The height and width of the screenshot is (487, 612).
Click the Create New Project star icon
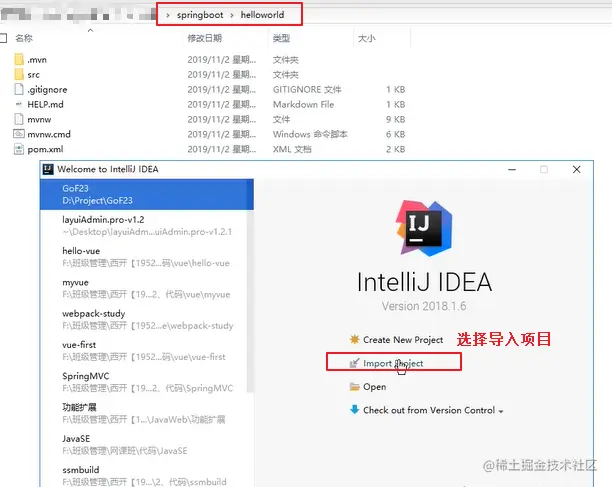(x=354, y=339)
